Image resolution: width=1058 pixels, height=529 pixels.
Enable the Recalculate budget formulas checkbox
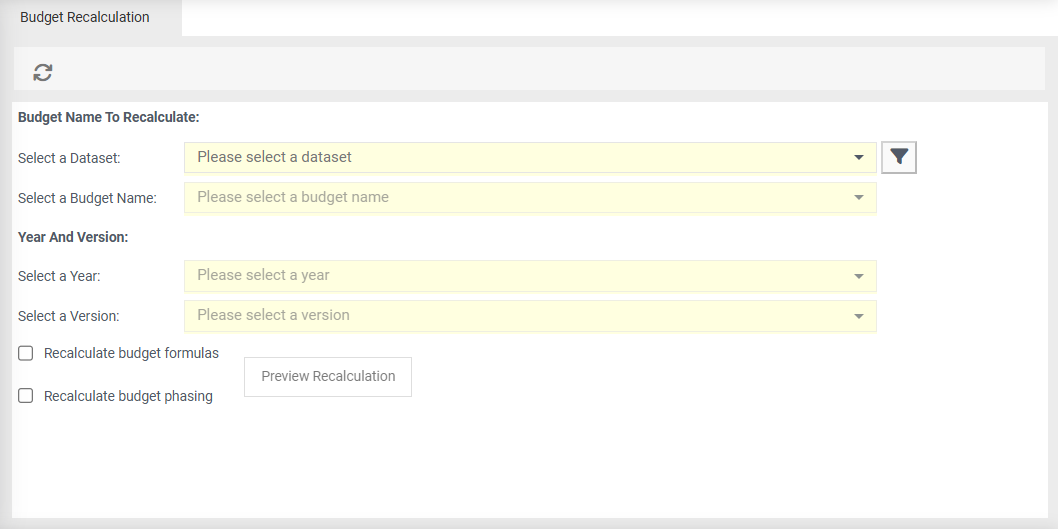pos(26,353)
